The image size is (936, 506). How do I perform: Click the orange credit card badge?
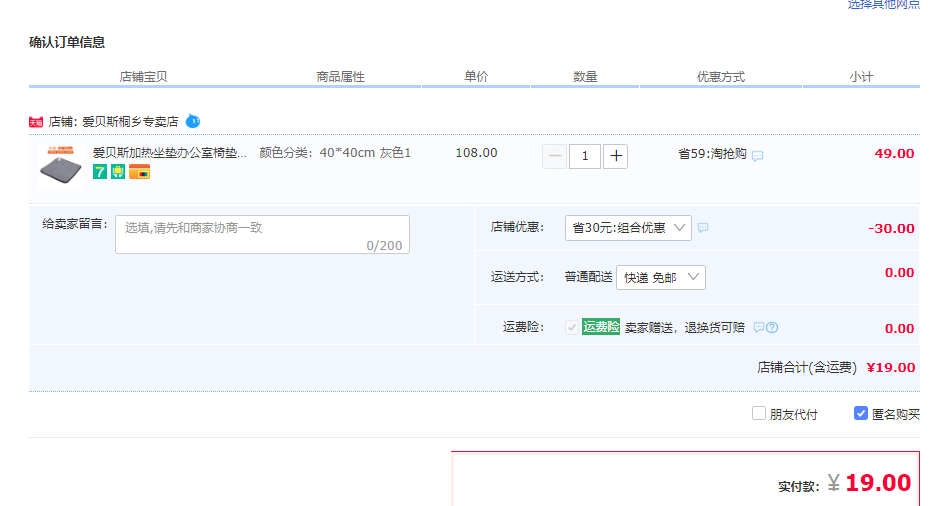[140, 172]
